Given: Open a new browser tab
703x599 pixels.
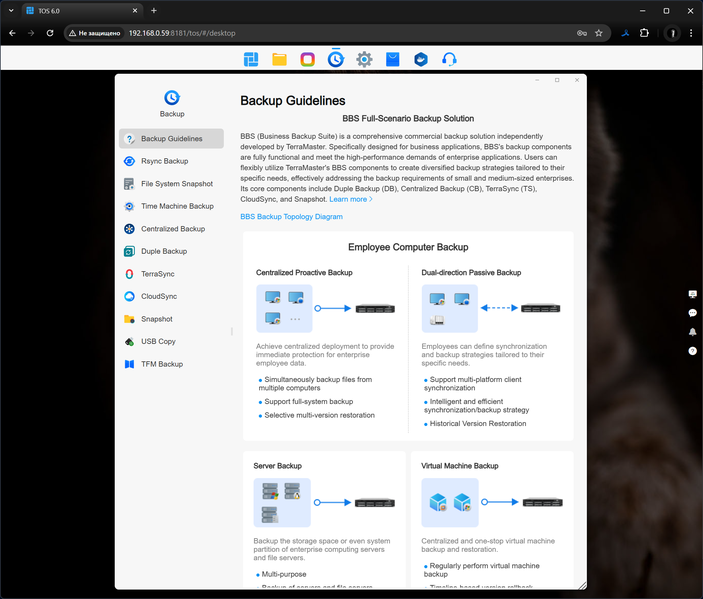Looking at the screenshot, I should 154,11.
